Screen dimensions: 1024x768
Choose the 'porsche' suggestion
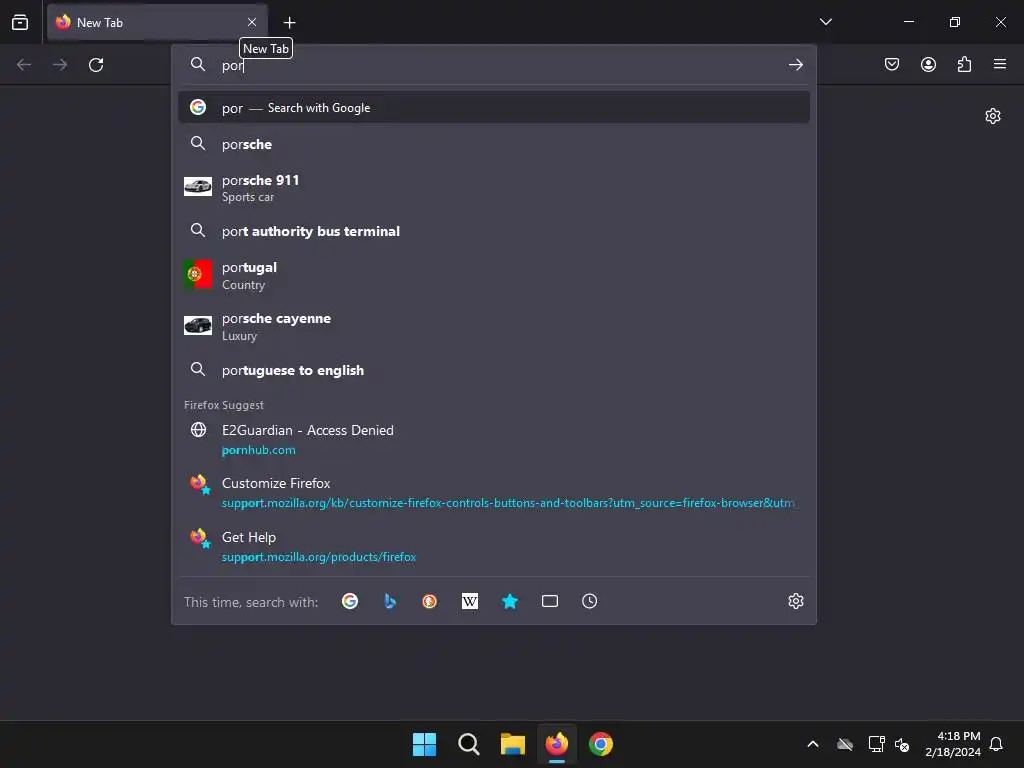point(494,144)
